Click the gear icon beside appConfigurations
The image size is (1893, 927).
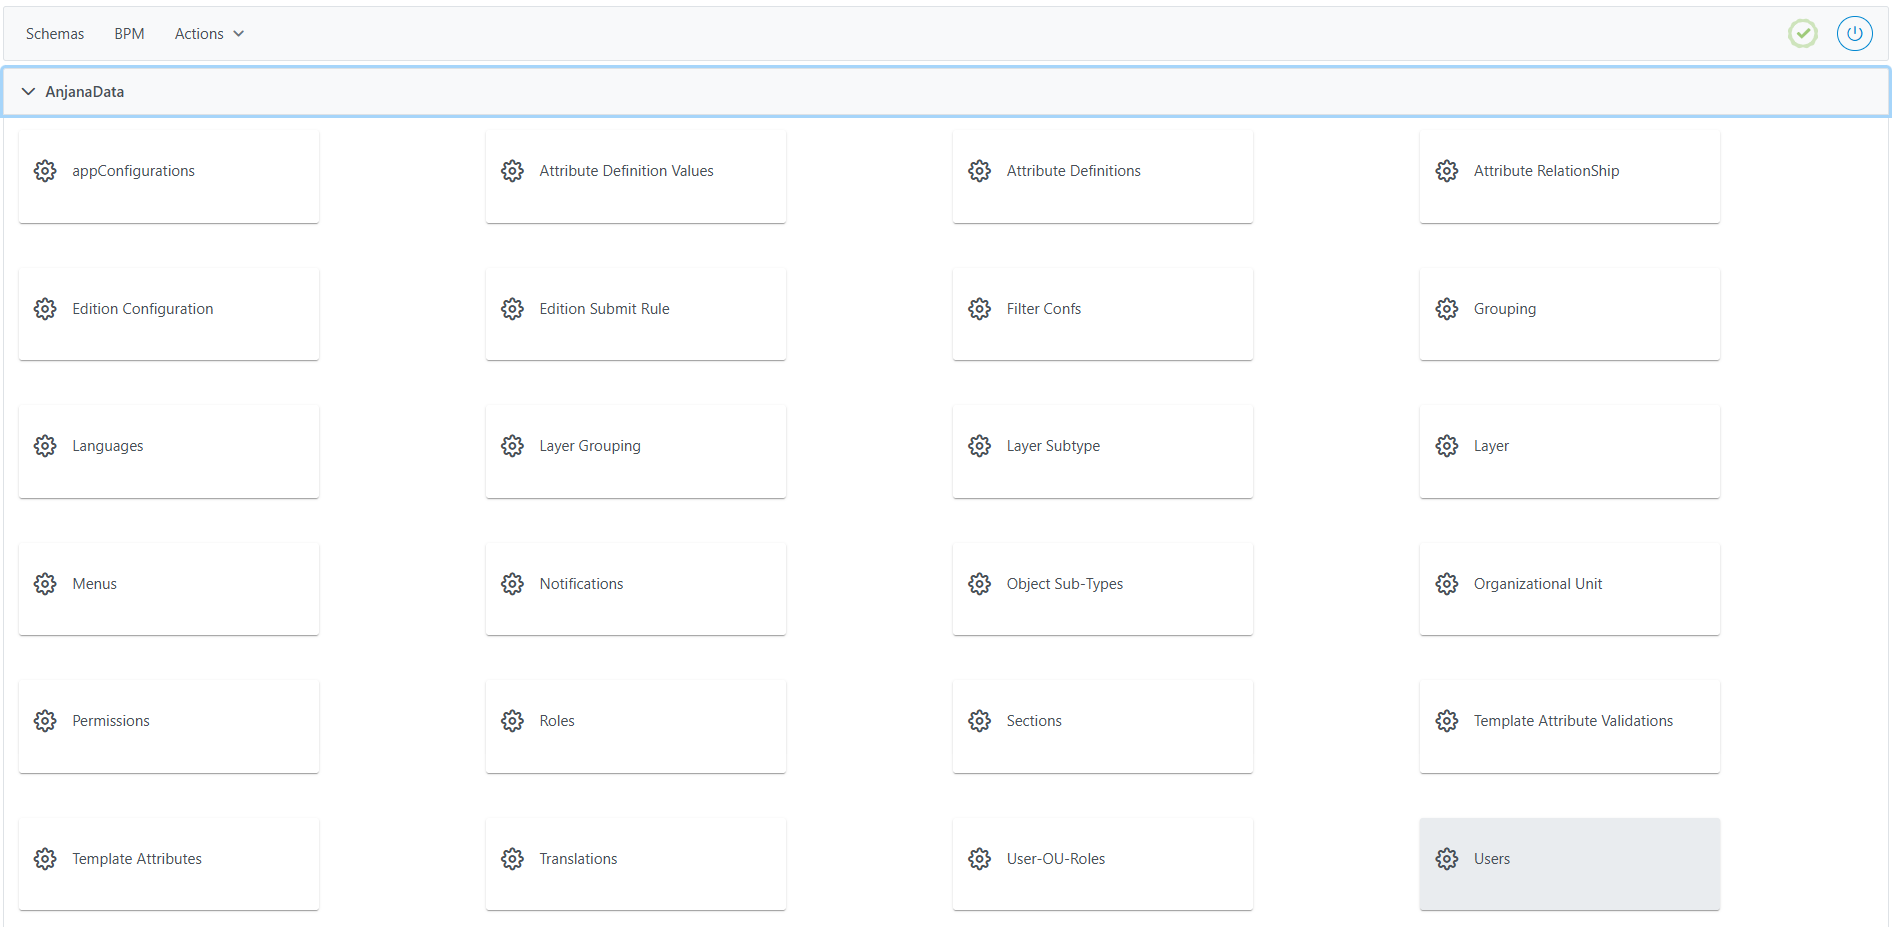tap(45, 171)
